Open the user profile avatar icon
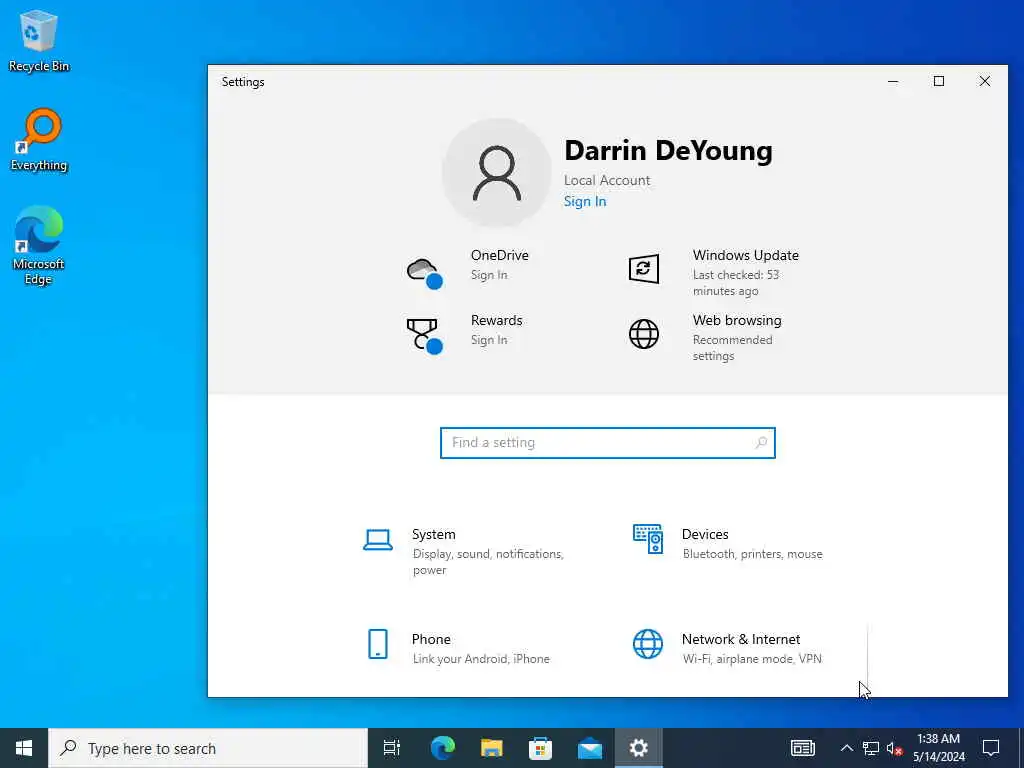Screen dimensions: 1024x768 coord(497,172)
